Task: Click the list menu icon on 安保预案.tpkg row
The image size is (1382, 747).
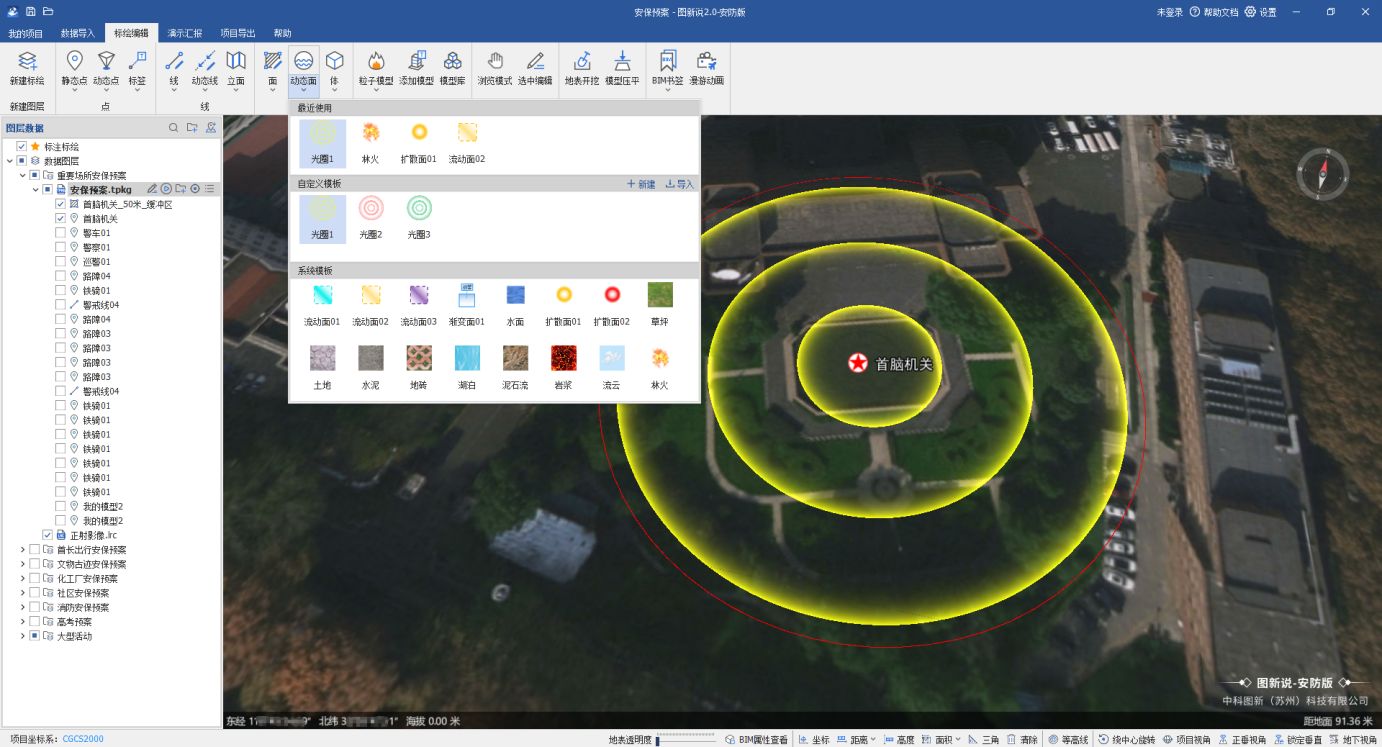Action: click(x=210, y=189)
